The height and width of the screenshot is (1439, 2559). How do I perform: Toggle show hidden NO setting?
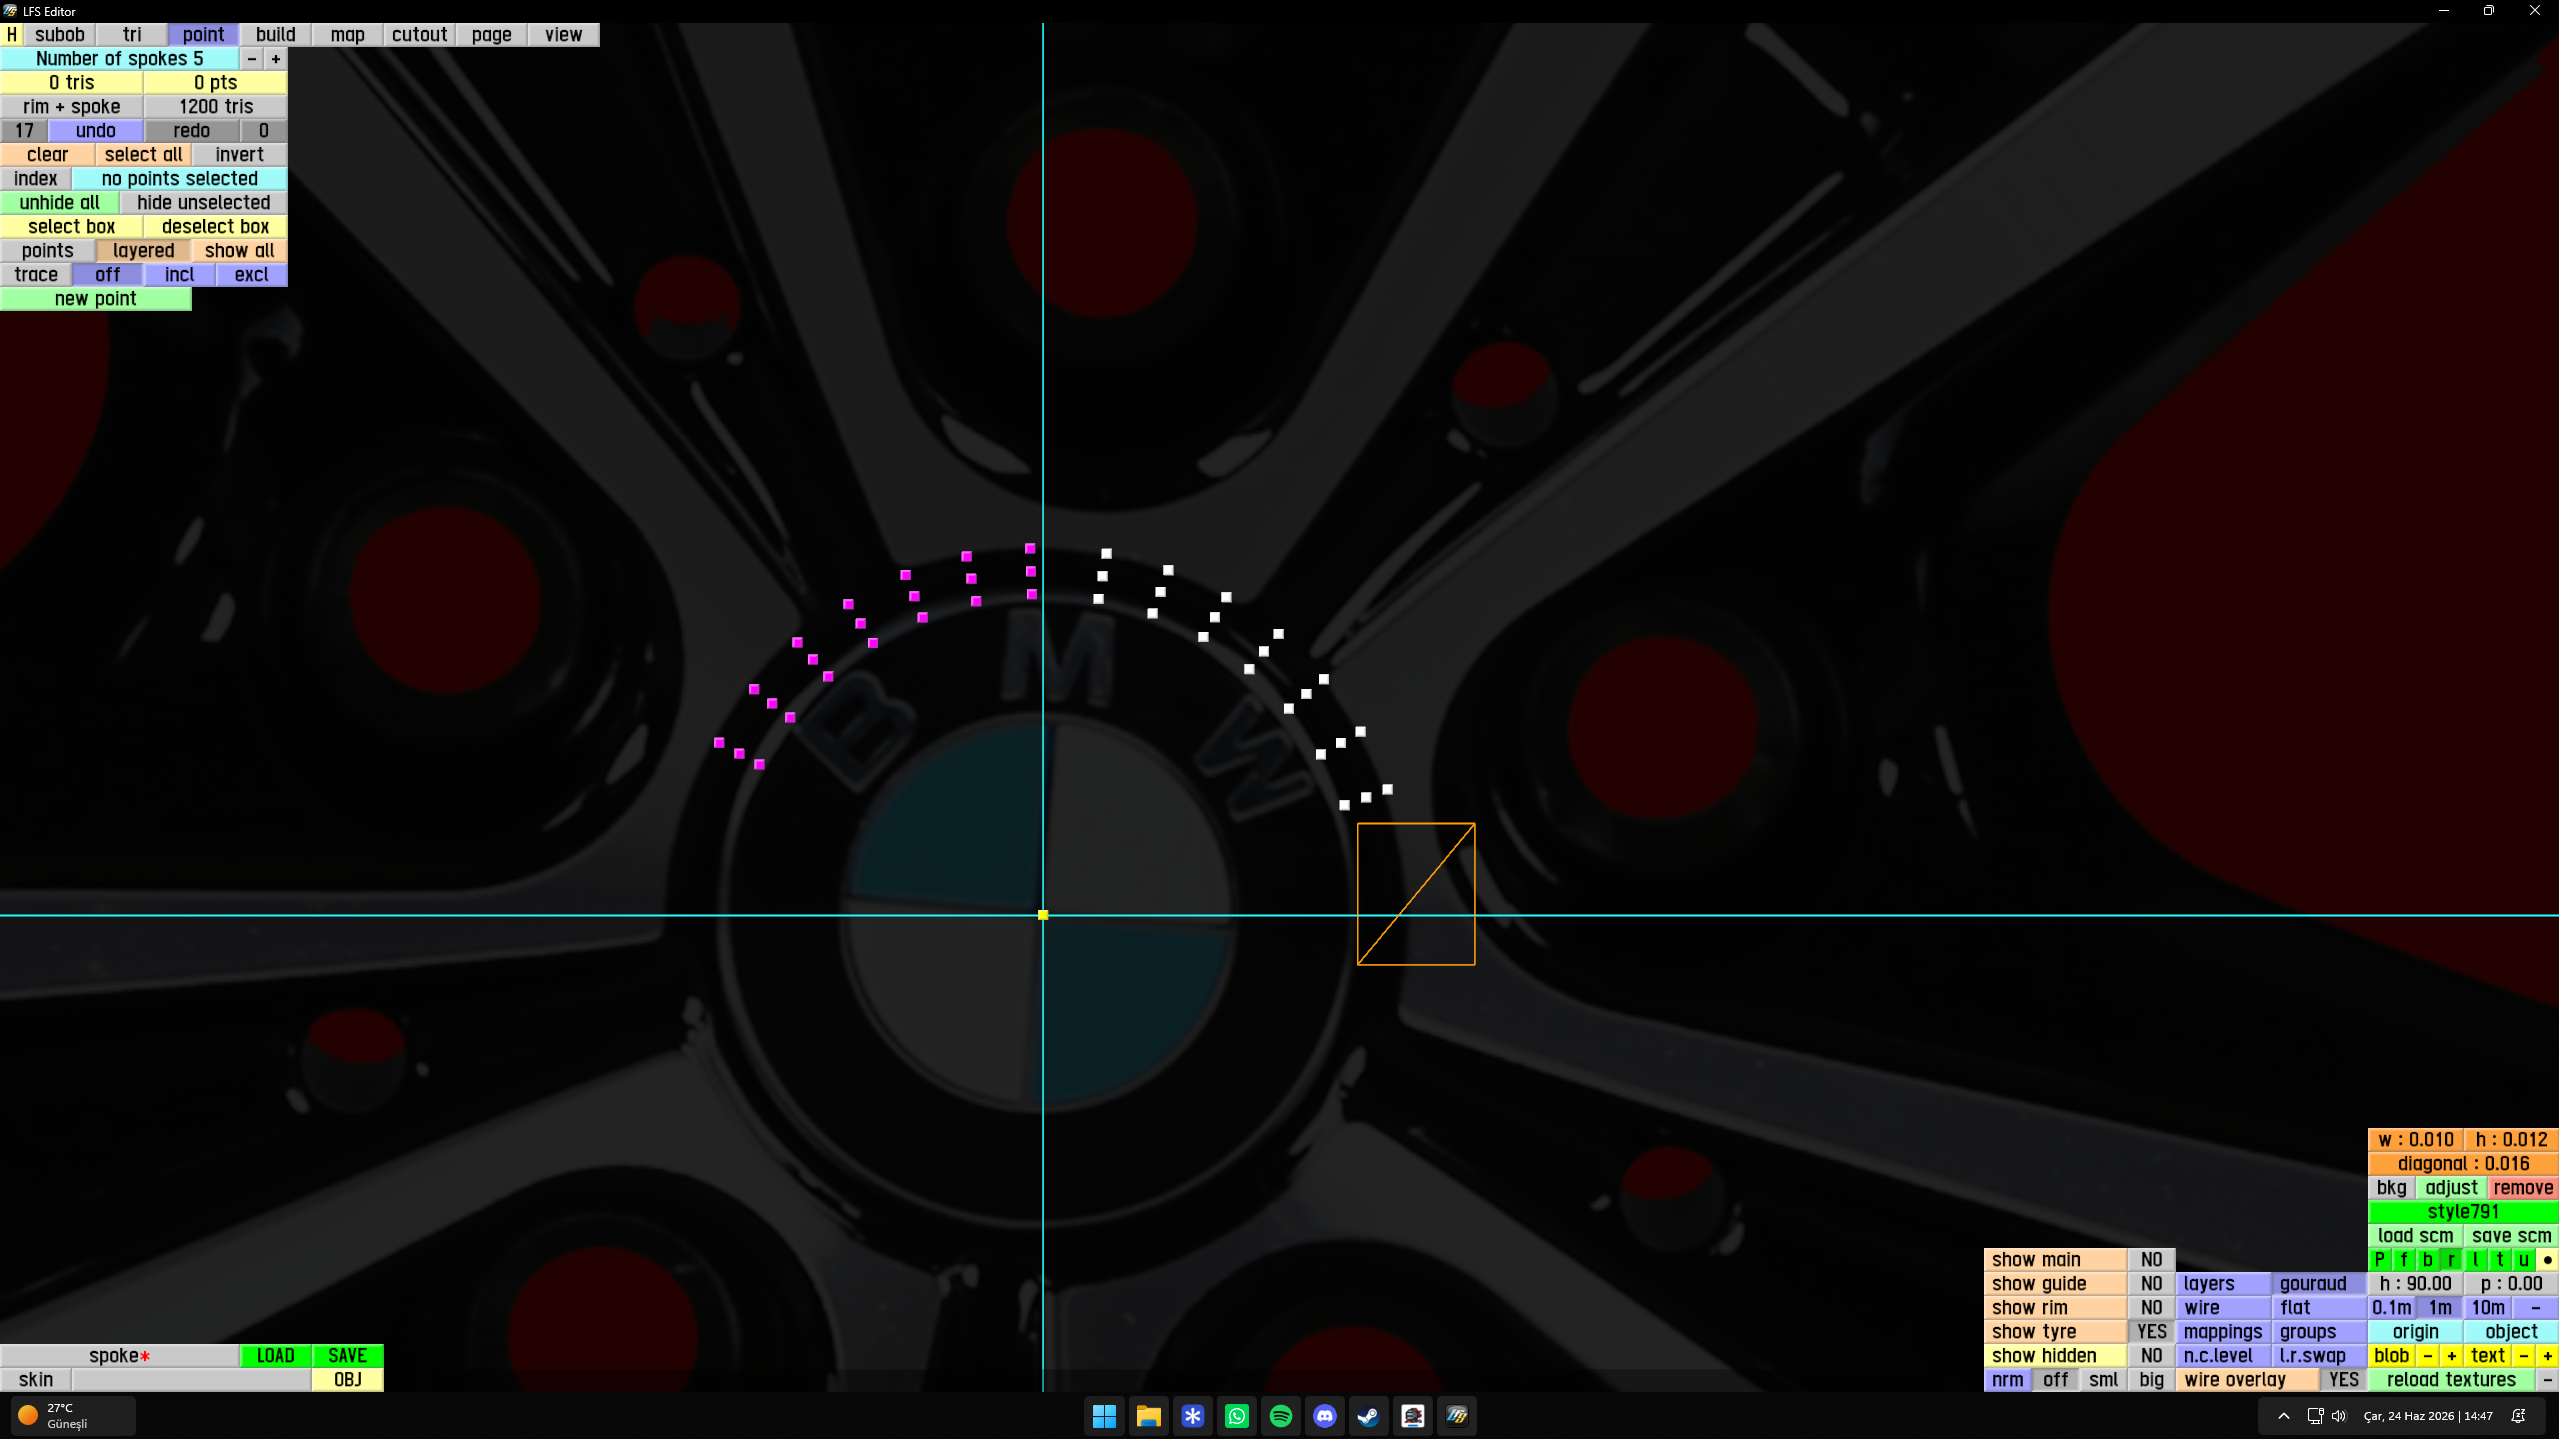[2152, 1356]
